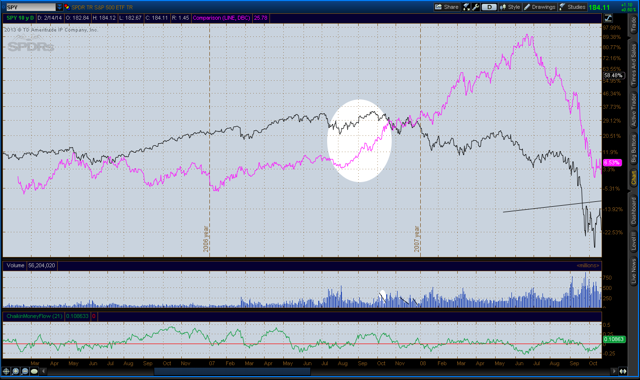The height and width of the screenshot is (380, 640).
Task: Click the volume value 56,204,020
Action: (42, 265)
